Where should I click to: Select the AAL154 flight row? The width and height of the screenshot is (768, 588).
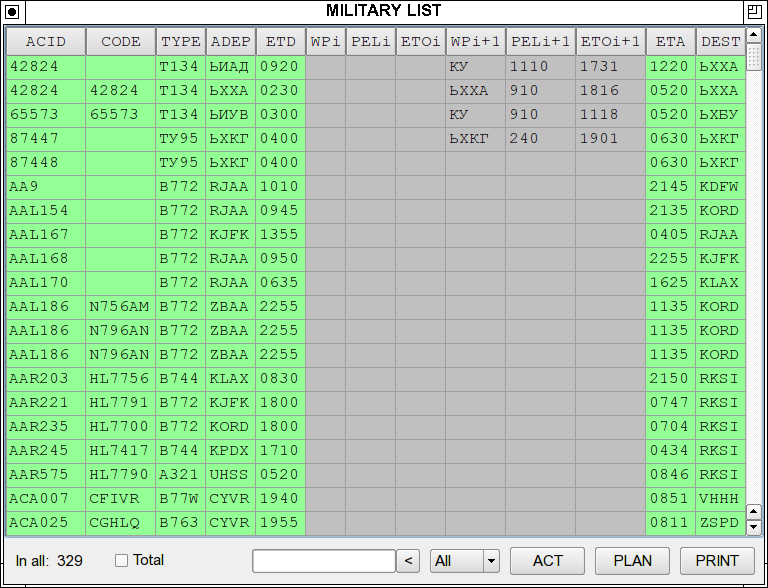point(376,211)
